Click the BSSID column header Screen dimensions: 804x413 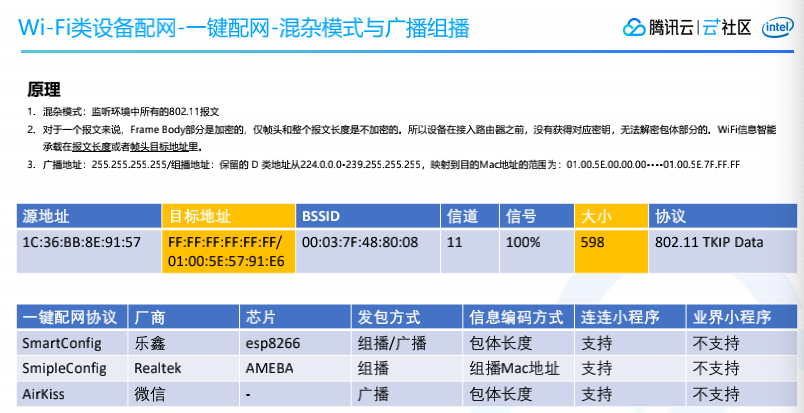click(368, 216)
